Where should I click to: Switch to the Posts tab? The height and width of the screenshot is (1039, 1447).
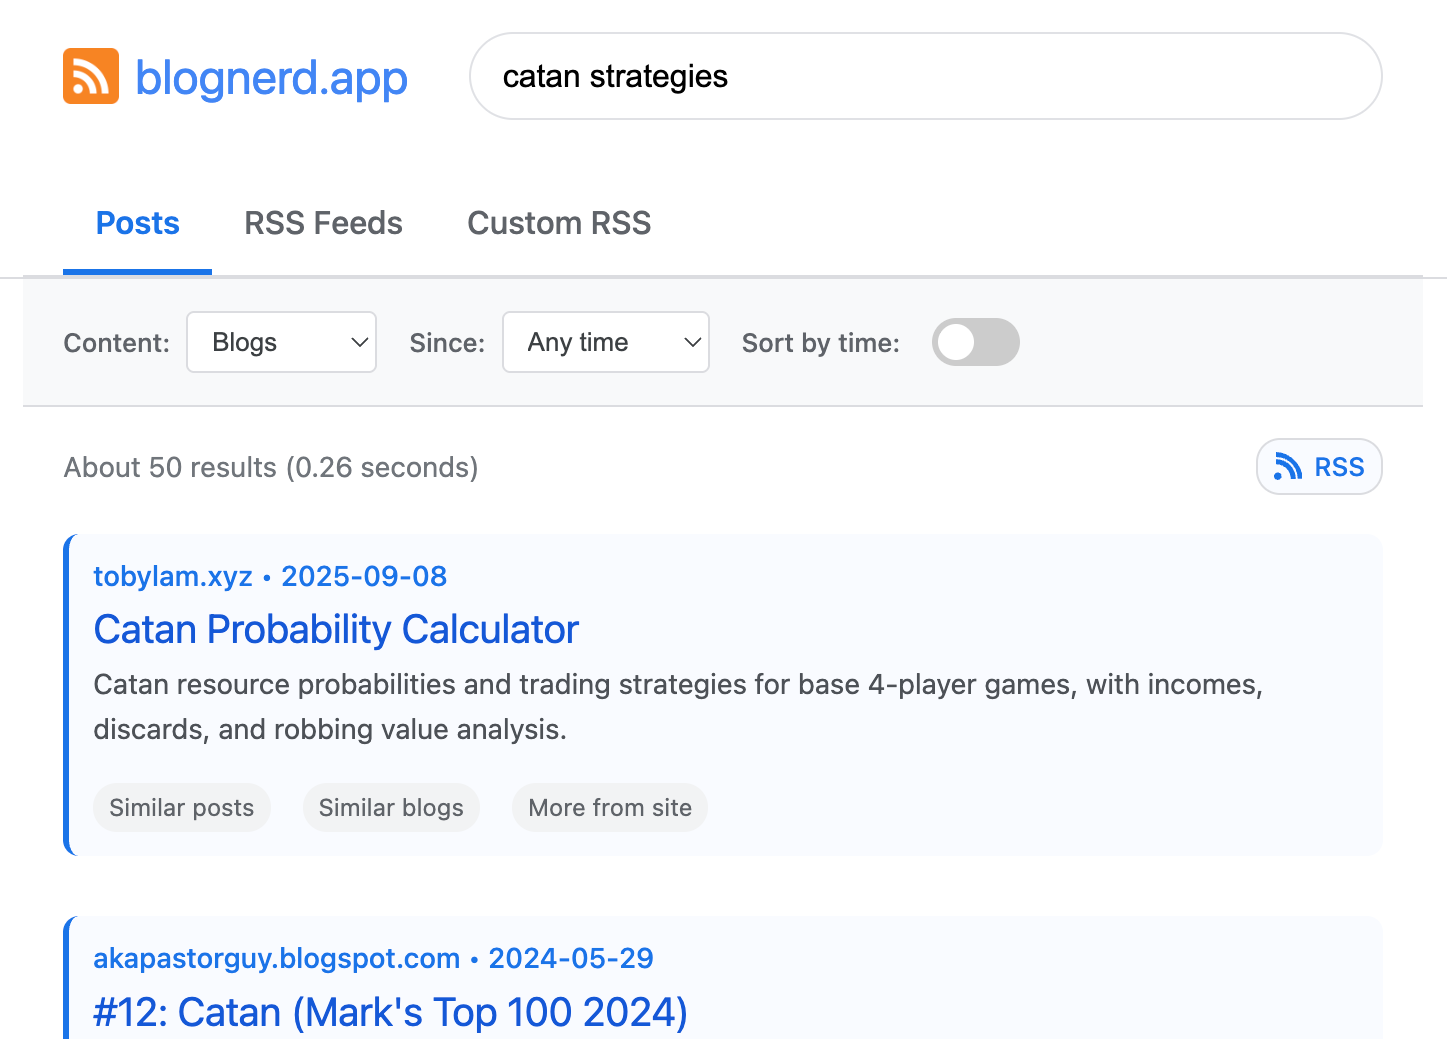point(137,223)
